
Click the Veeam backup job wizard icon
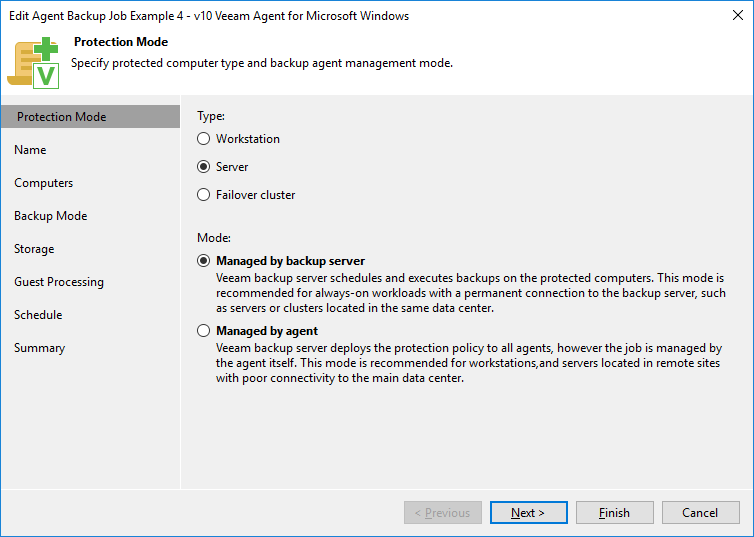33,62
